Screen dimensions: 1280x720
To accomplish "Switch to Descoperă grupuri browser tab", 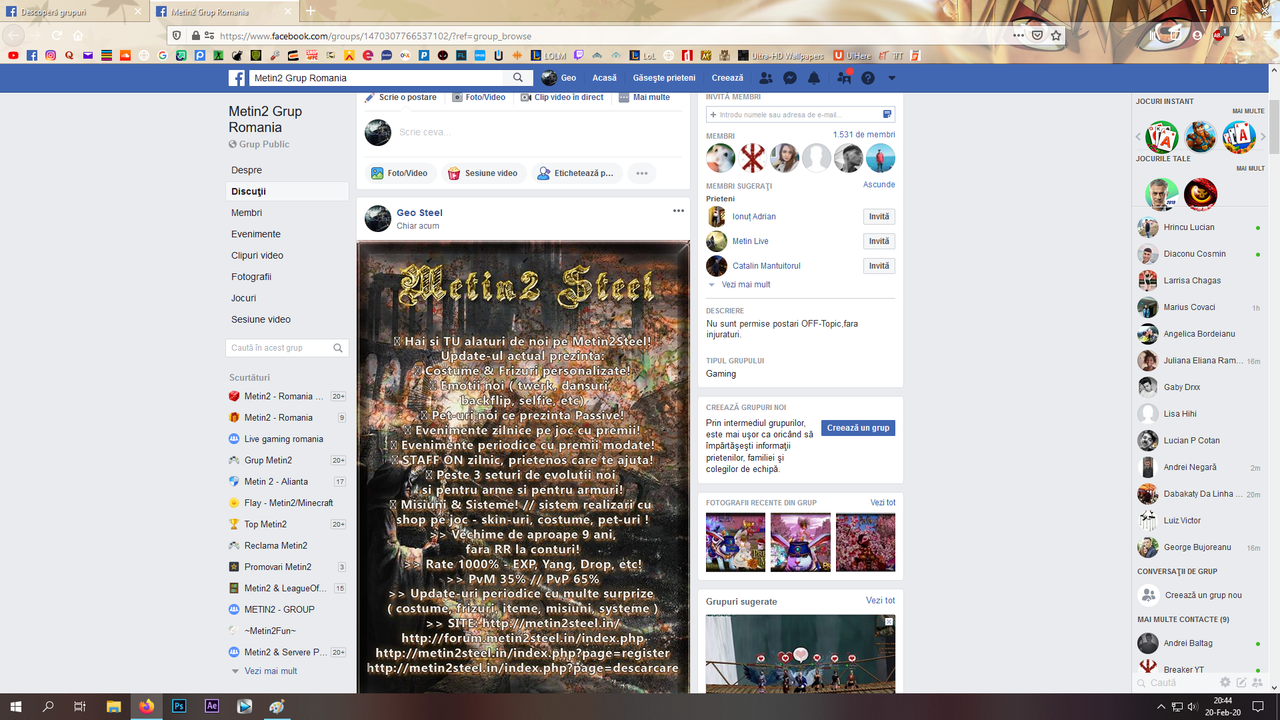I will [x=76, y=11].
